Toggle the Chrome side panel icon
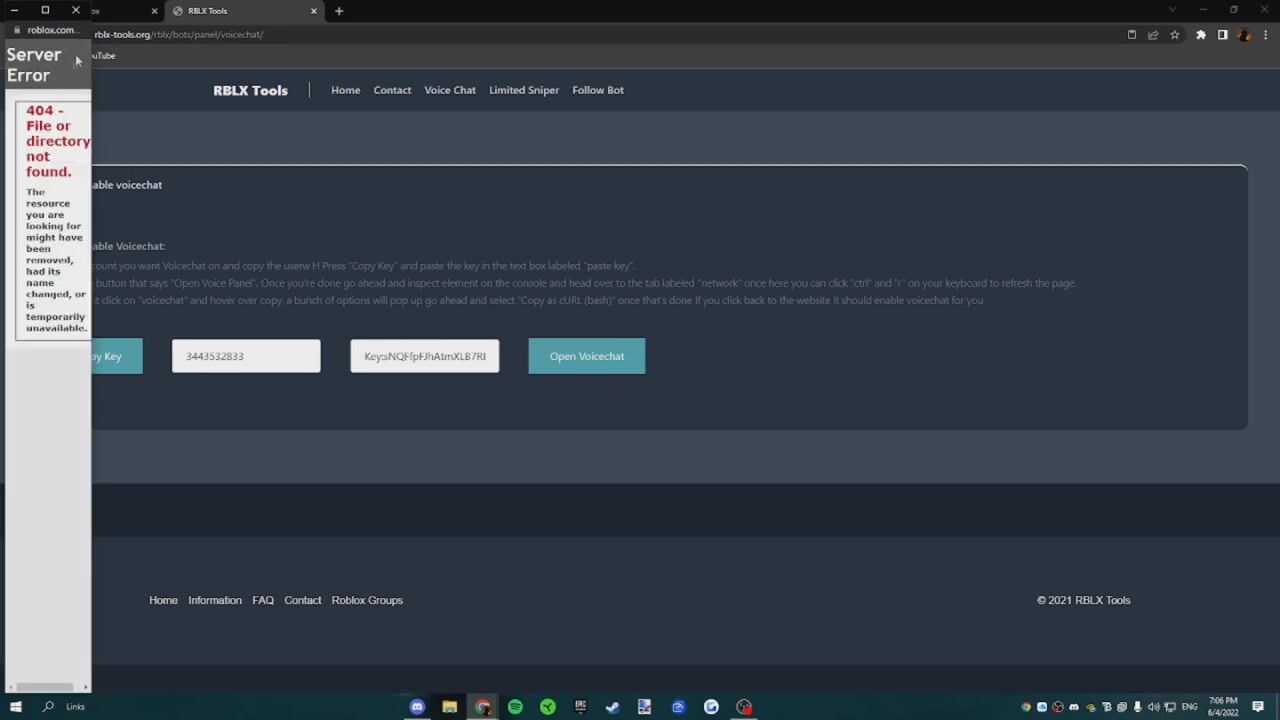 (1222, 35)
